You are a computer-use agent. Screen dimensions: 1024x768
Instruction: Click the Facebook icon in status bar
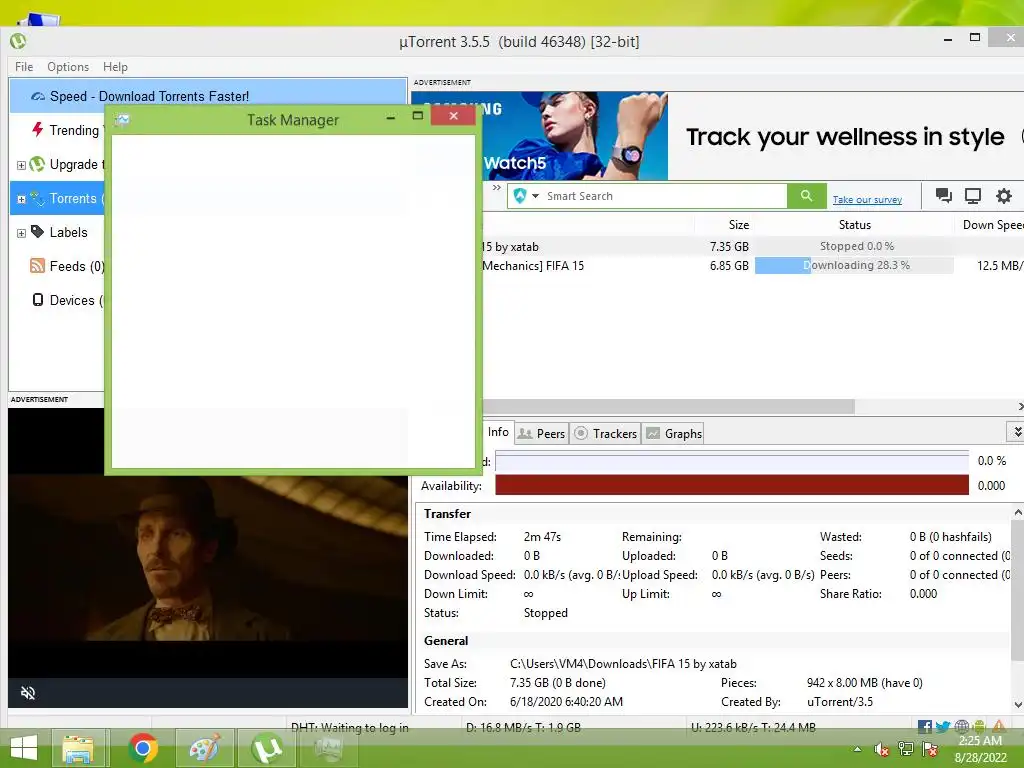pyautogui.click(x=924, y=727)
